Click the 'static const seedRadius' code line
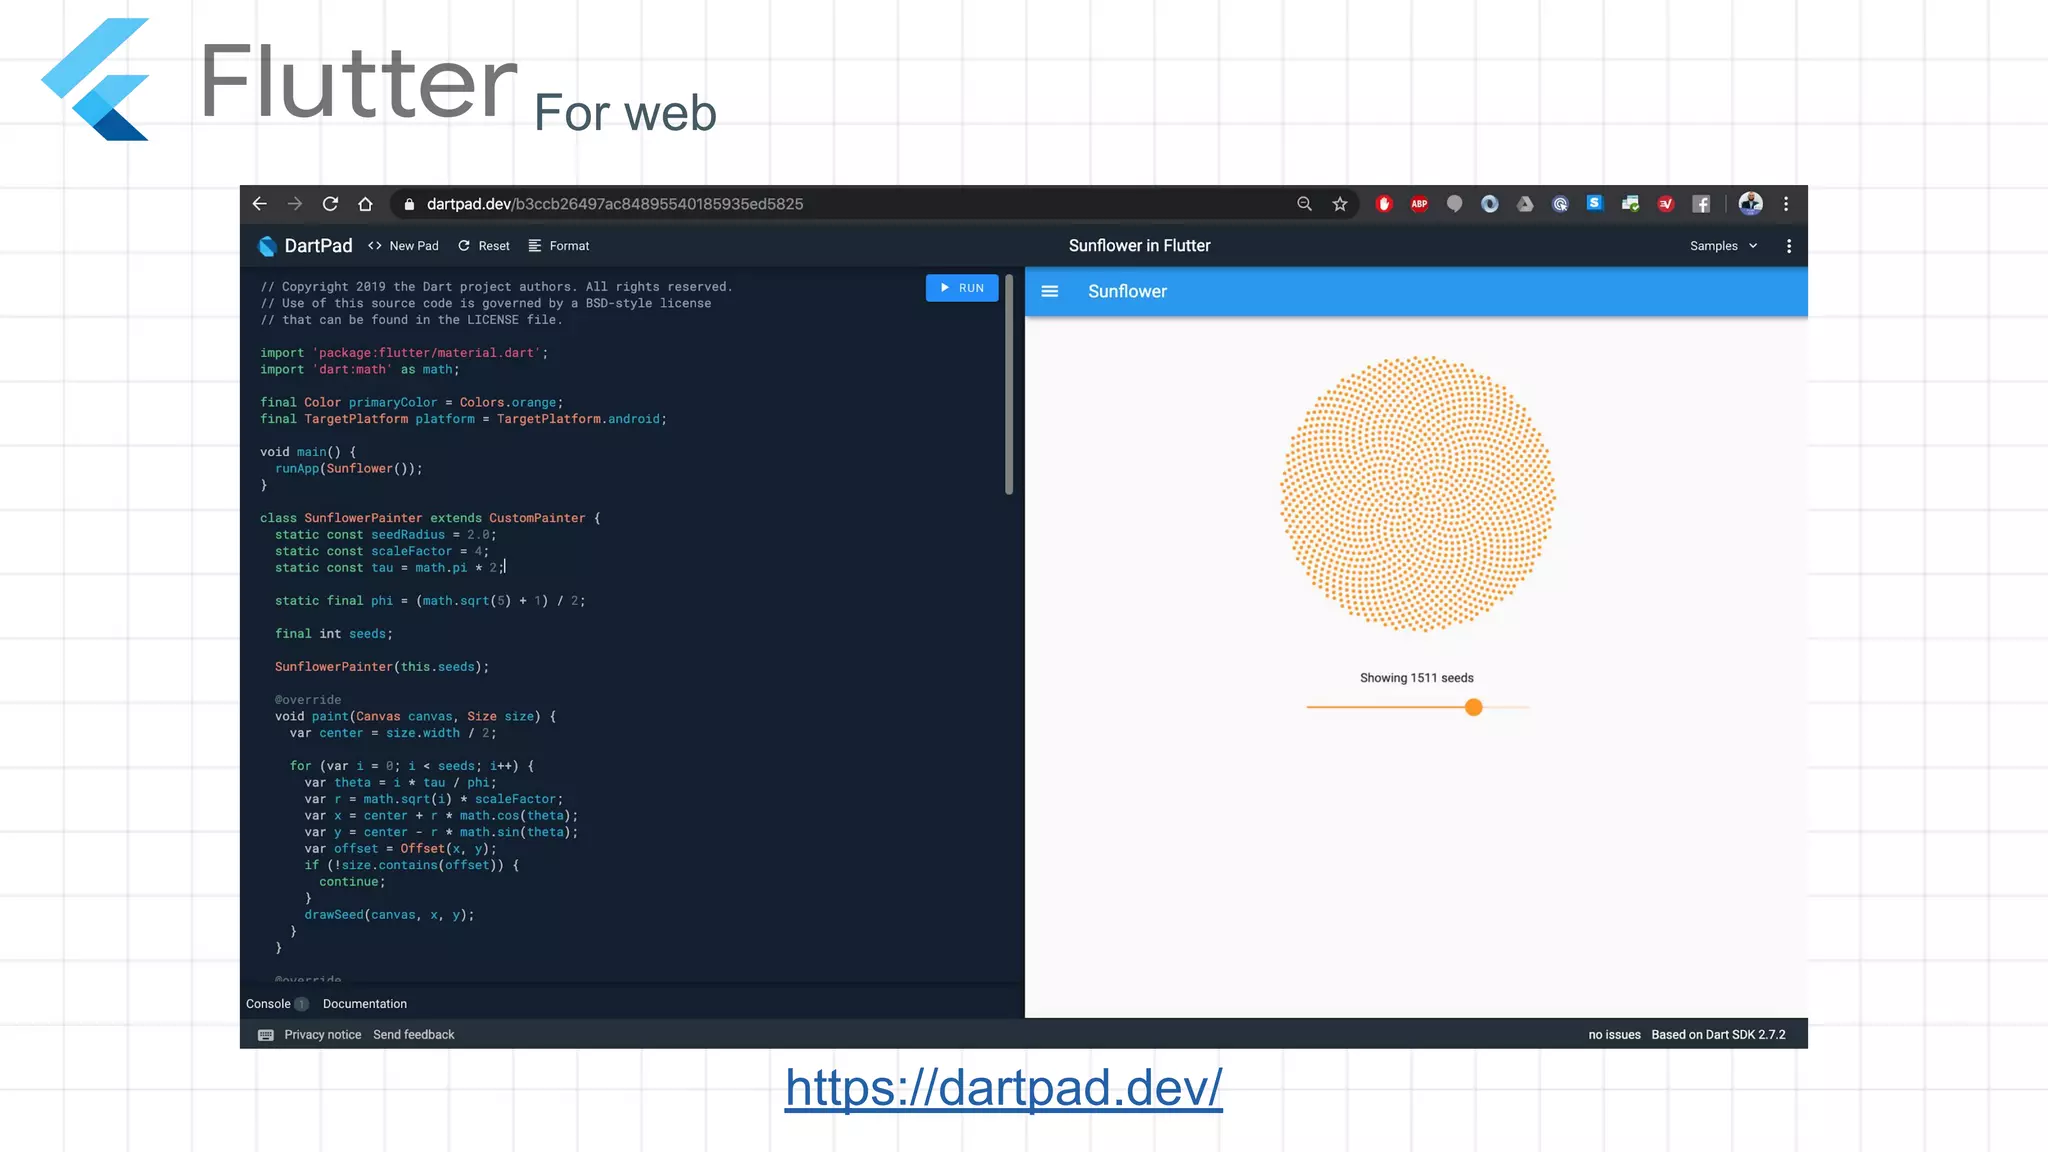 point(385,535)
